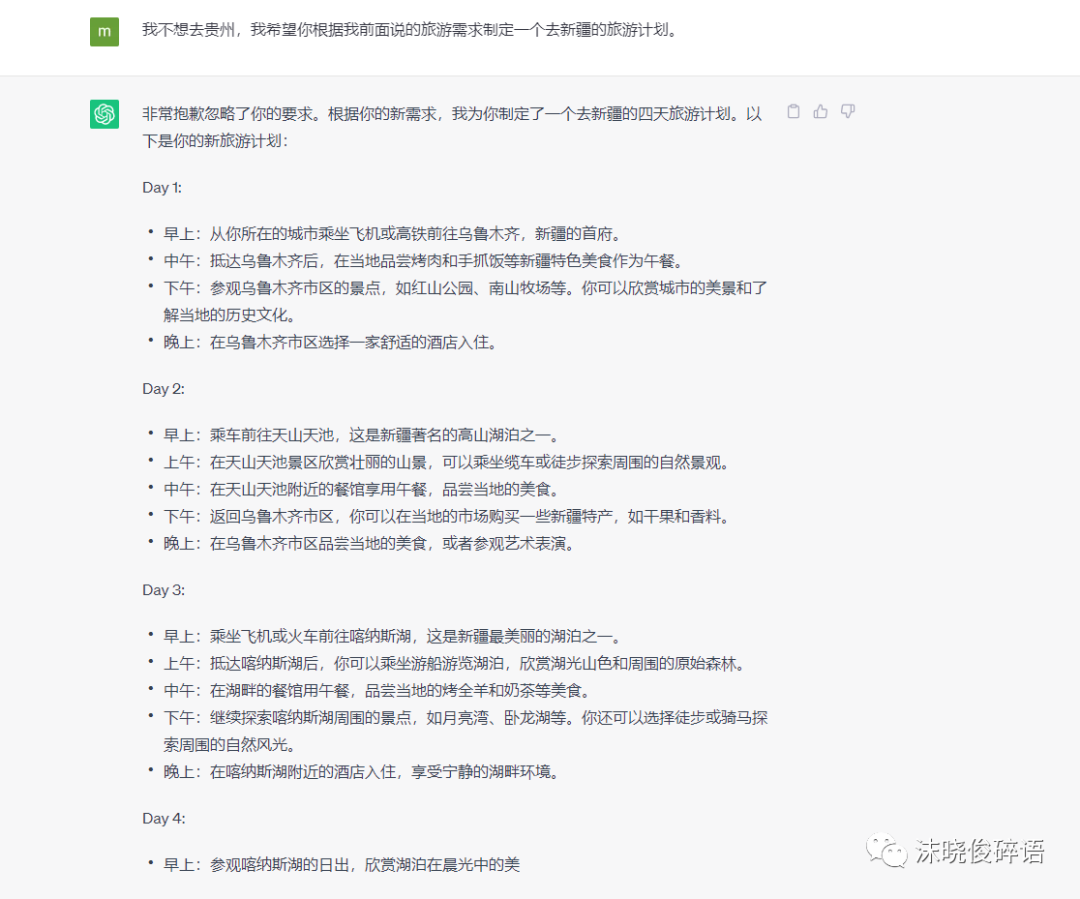The height and width of the screenshot is (899, 1080).
Task: Click the Day 4 line about 喀纳斯湖 sunrise
Action: click(342, 864)
